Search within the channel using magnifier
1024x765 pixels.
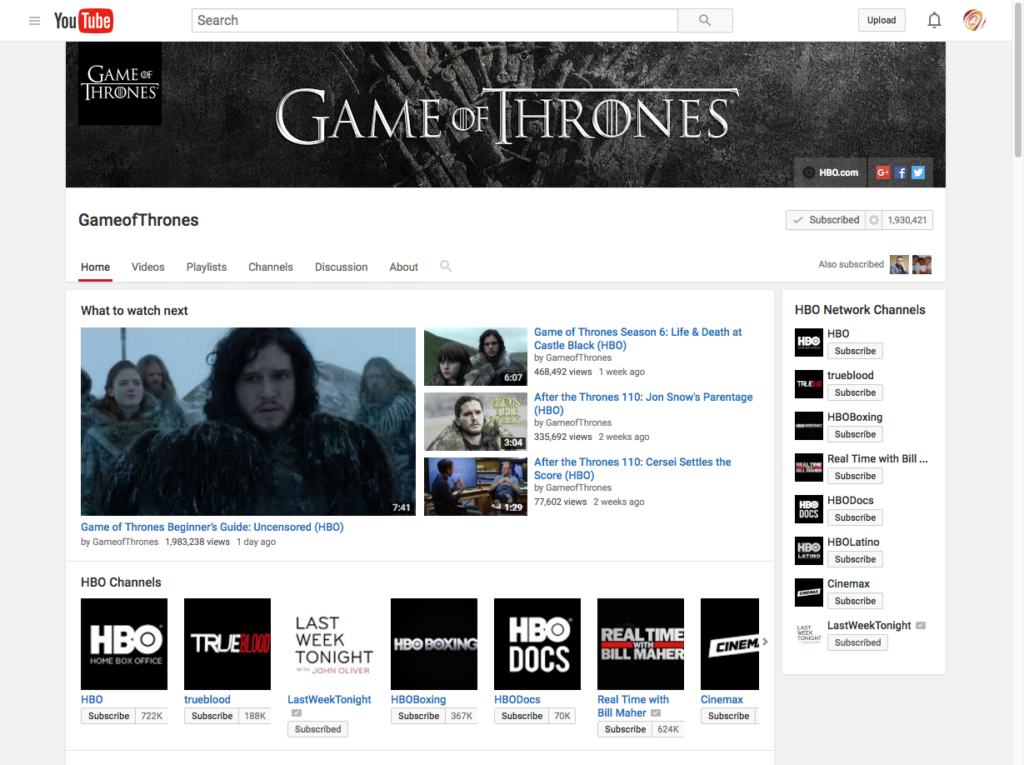point(446,266)
